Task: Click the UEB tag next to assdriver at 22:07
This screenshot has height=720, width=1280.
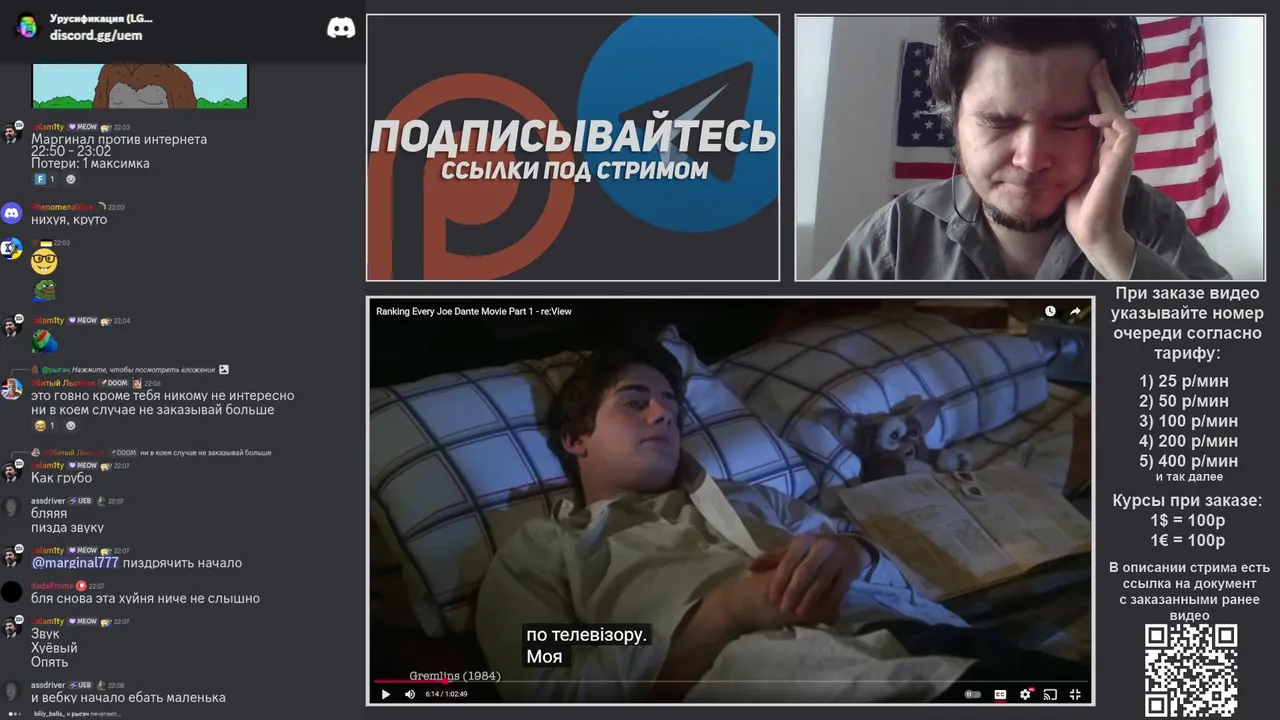Action: click(81, 501)
